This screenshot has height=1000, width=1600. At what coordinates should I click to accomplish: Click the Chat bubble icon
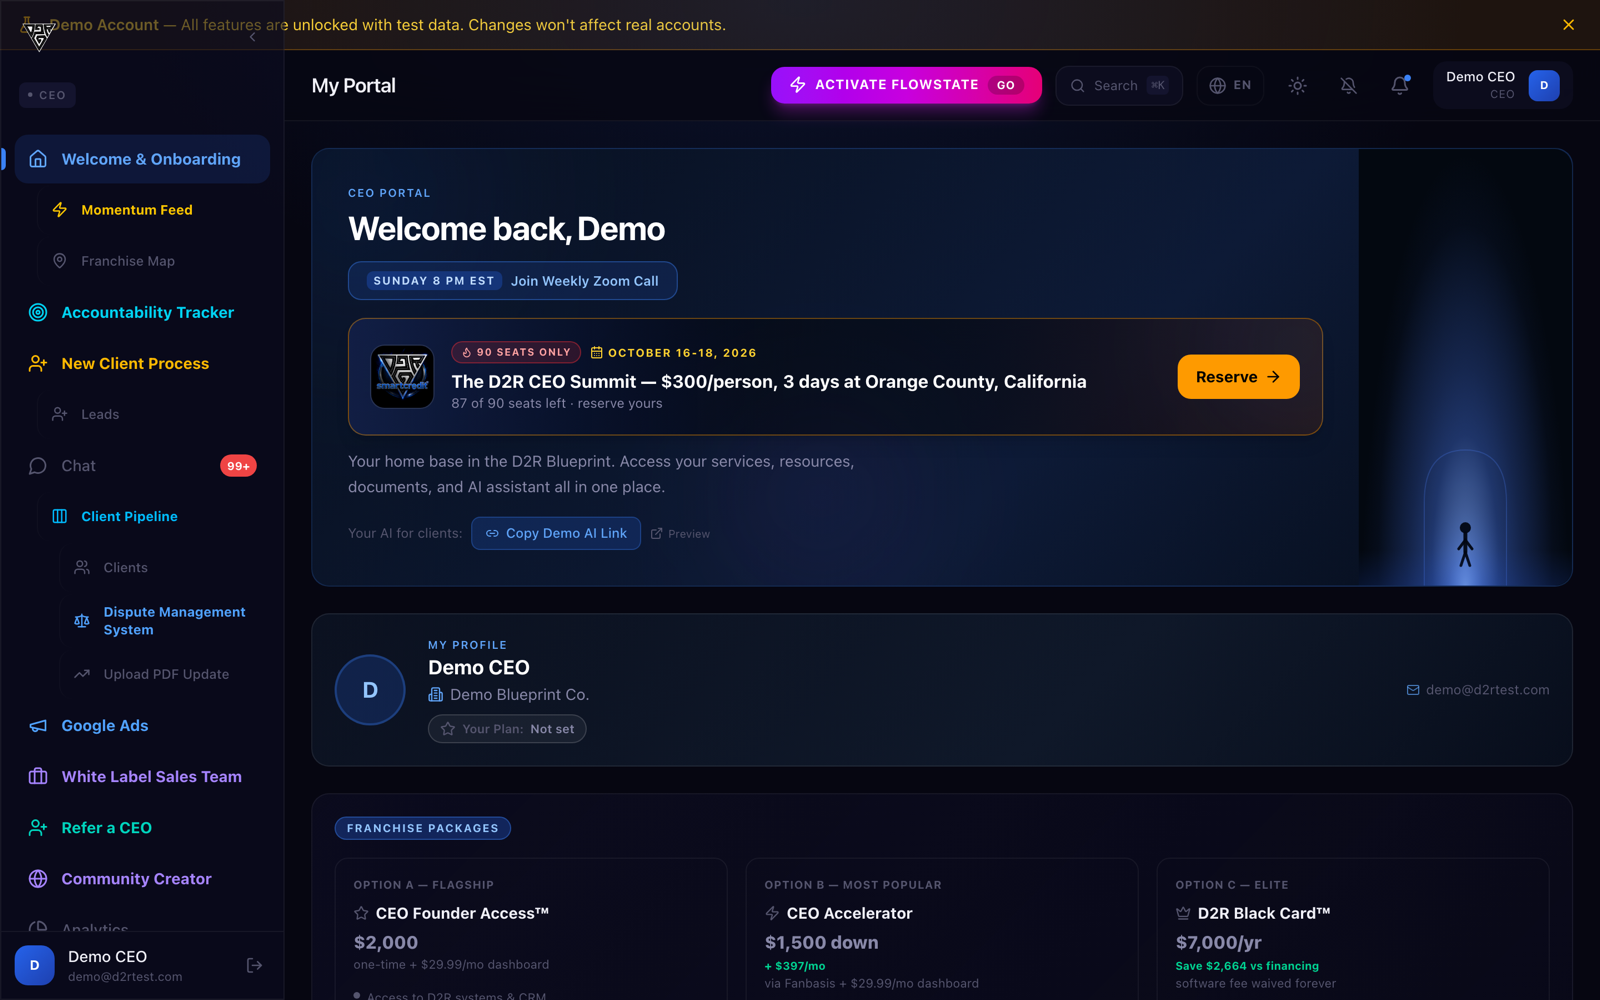tap(38, 466)
